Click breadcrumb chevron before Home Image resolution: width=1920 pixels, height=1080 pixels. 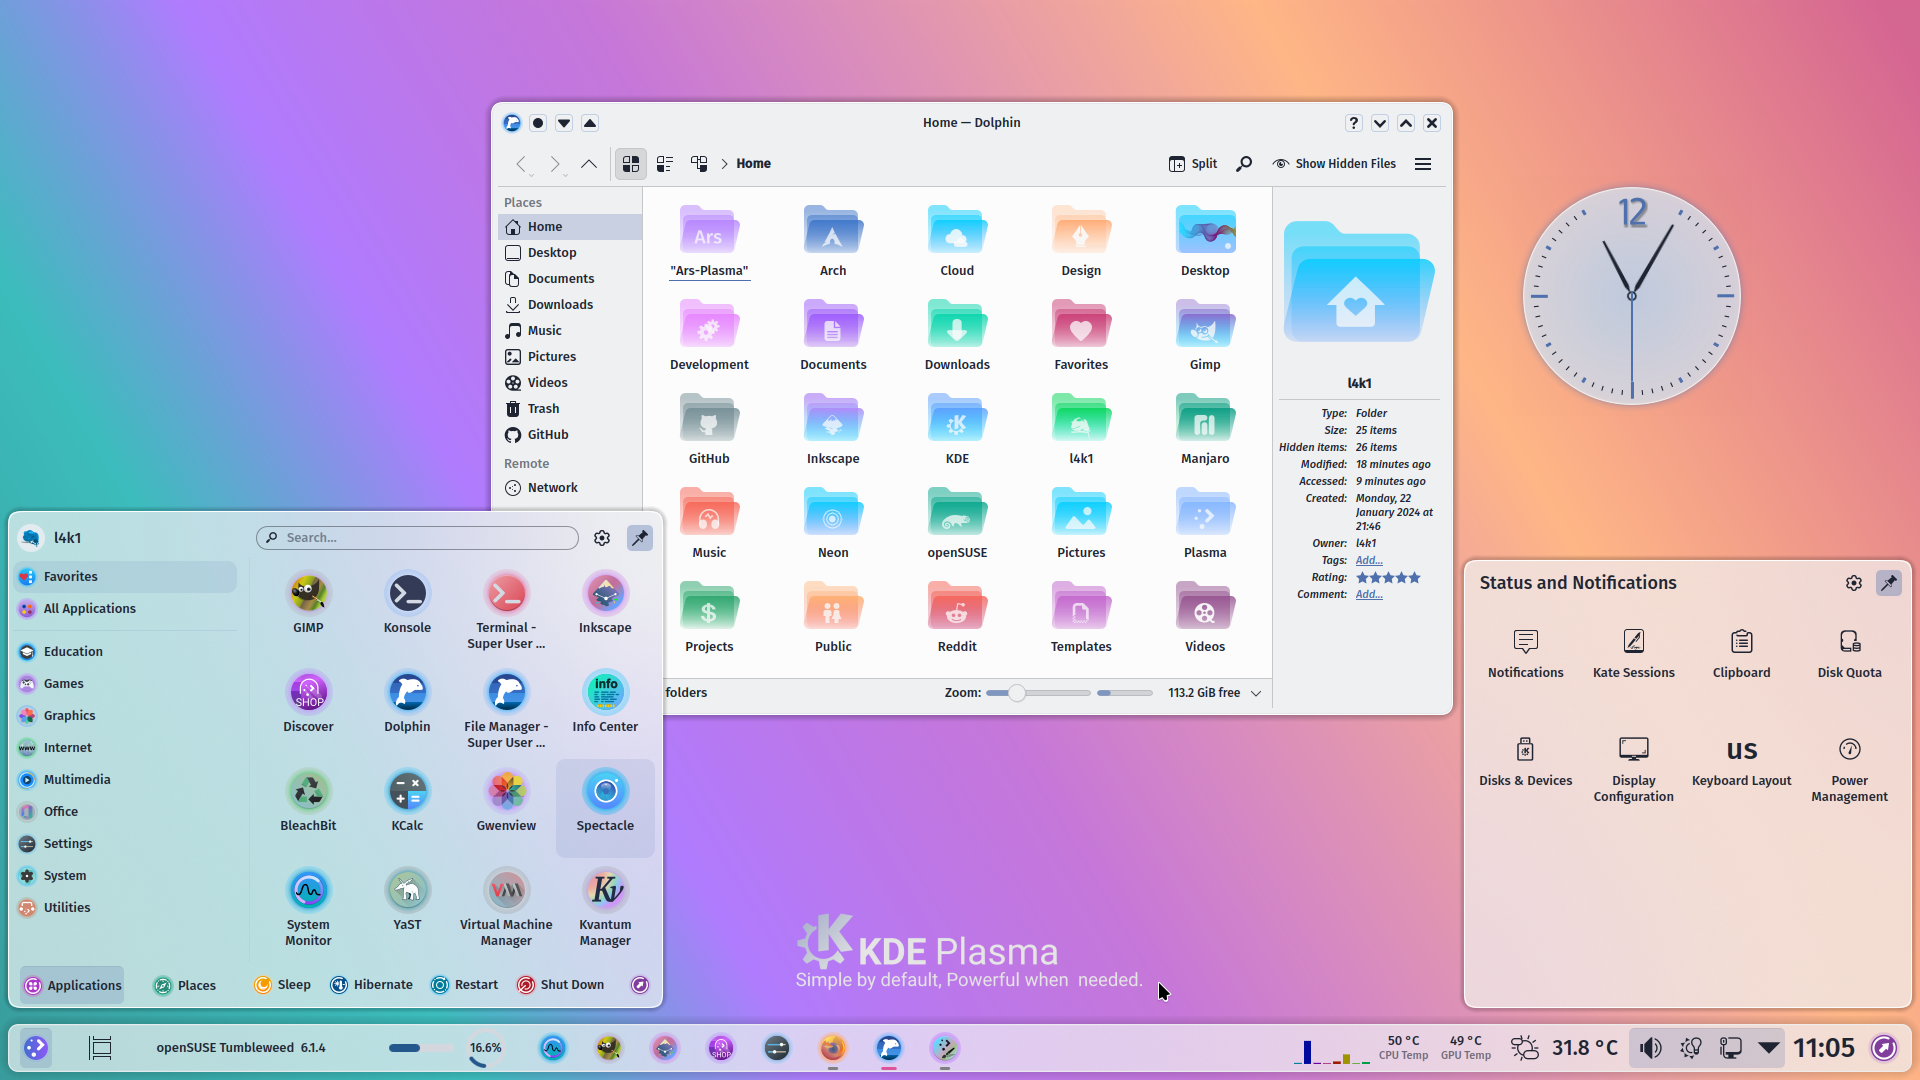pos(724,164)
